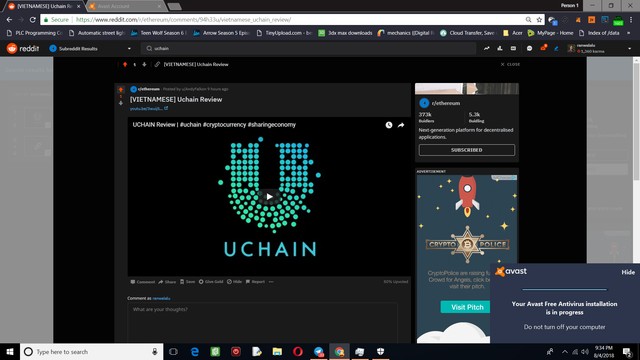The width and height of the screenshot is (640, 360).
Task: Click the Visit Pitch ad button
Action: click(x=467, y=307)
